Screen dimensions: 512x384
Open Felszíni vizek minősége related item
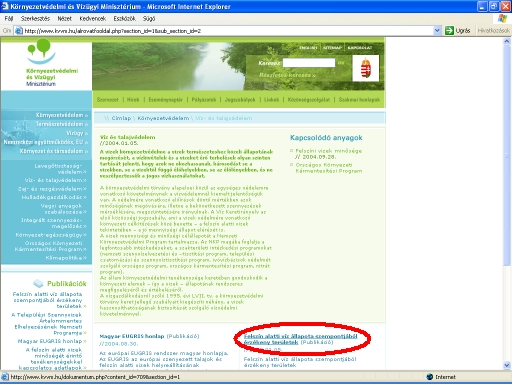[x=328, y=151]
